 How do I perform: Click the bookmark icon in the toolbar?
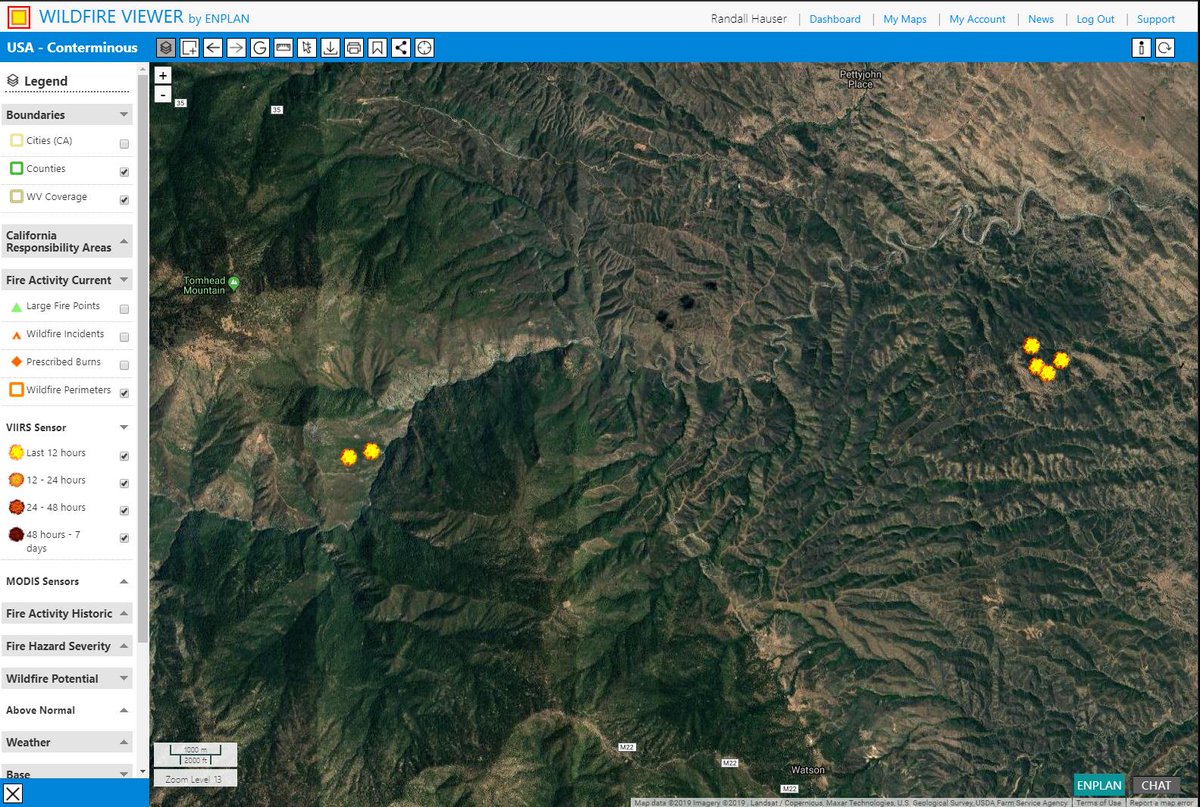(377, 47)
